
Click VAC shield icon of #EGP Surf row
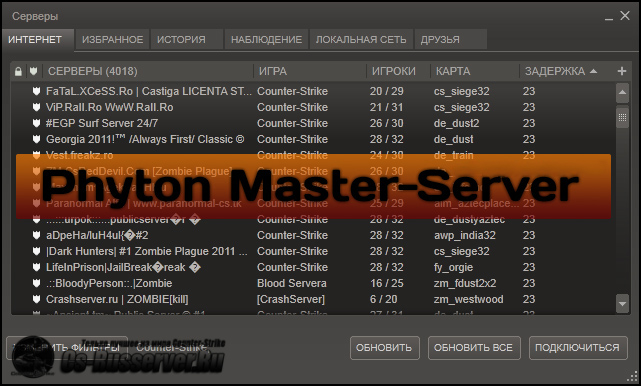click(x=36, y=123)
